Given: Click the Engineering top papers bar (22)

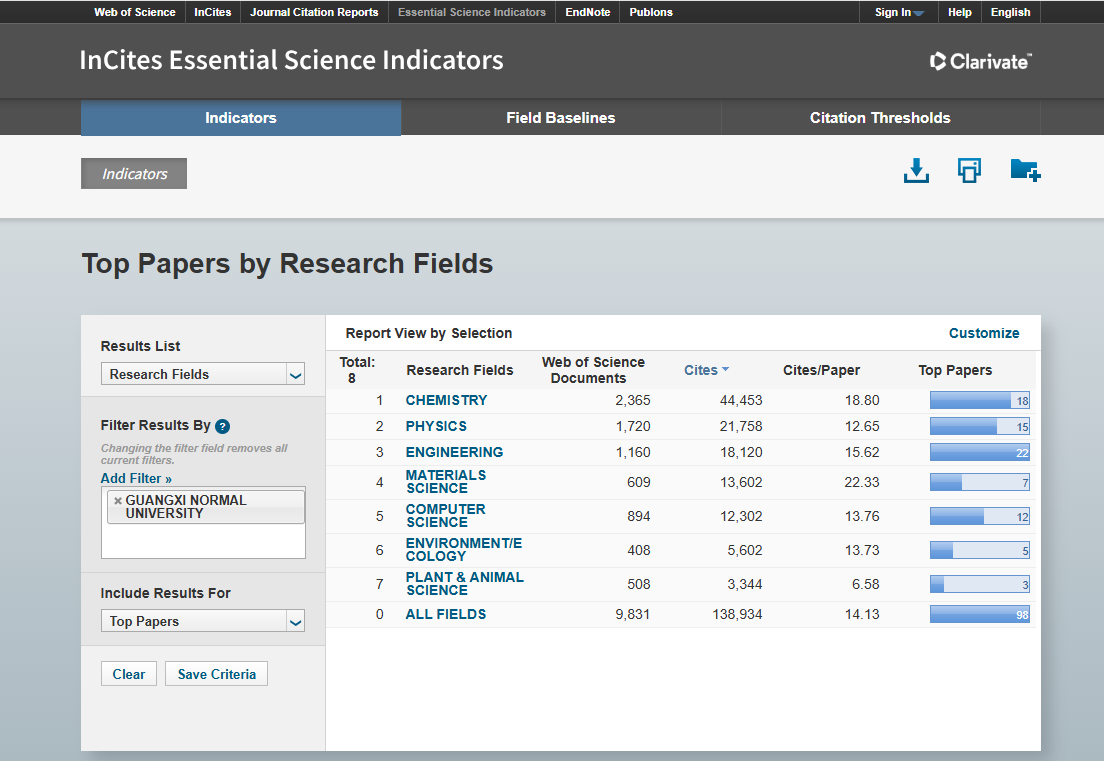Looking at the screenshot, I should [x=979, y=453].
